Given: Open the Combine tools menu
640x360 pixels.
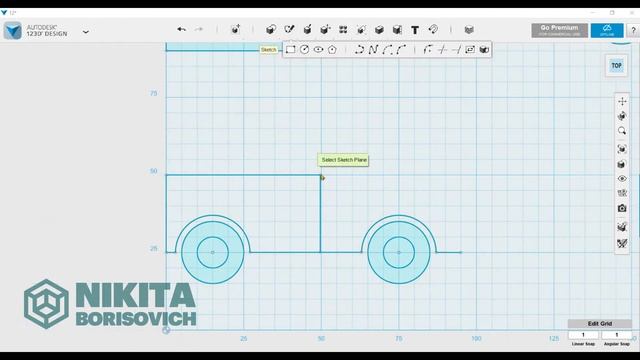Looking at the screenshot, I should [379, 29].
